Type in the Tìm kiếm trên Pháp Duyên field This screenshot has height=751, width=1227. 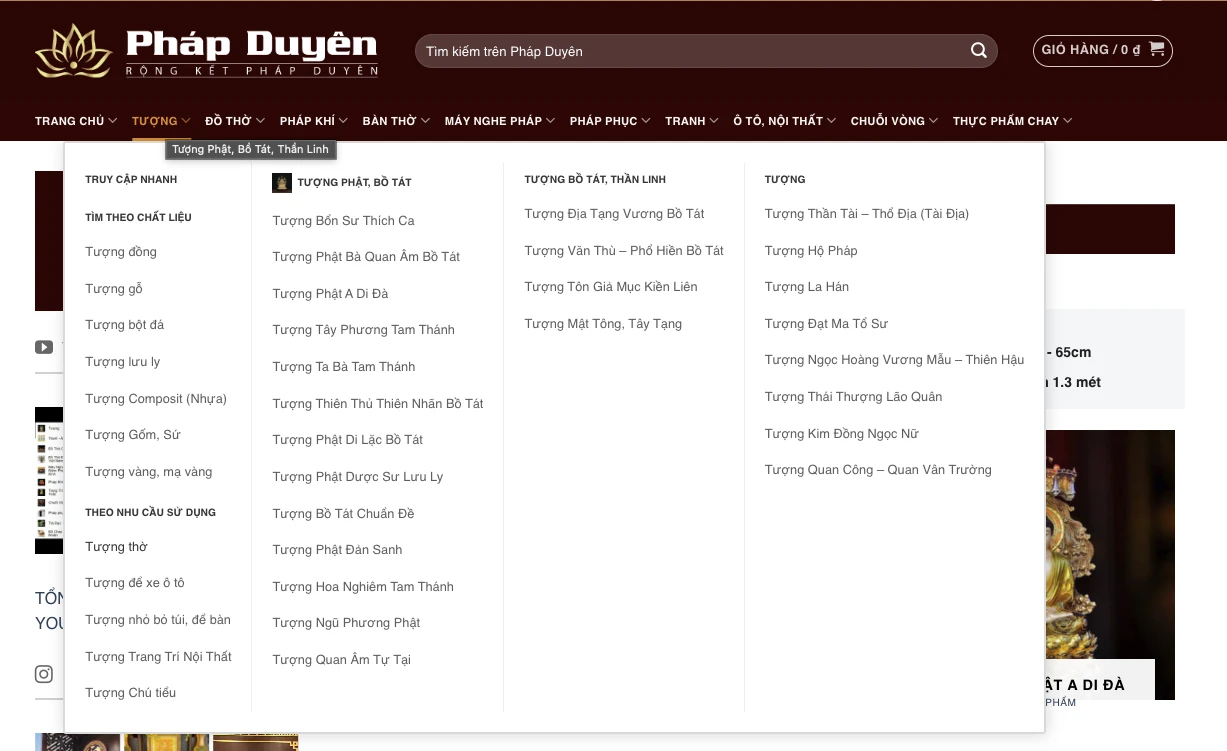690,51
